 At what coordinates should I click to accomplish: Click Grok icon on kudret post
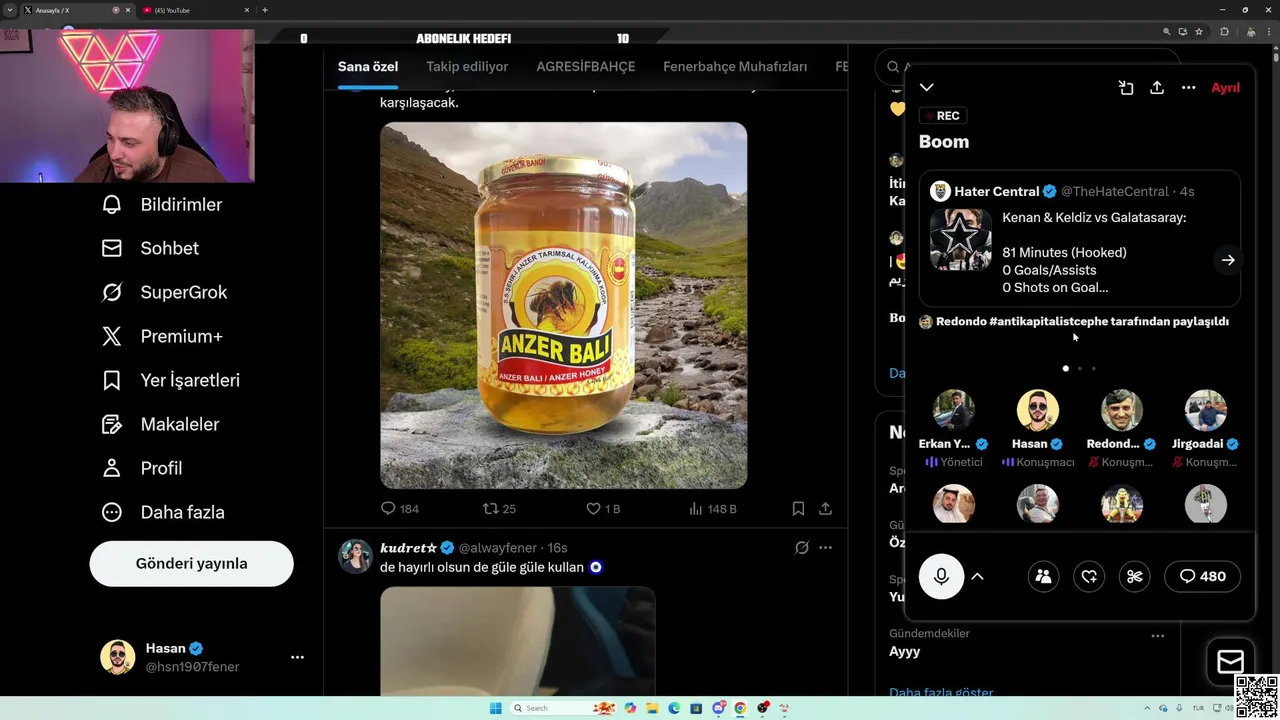point(801,547)
